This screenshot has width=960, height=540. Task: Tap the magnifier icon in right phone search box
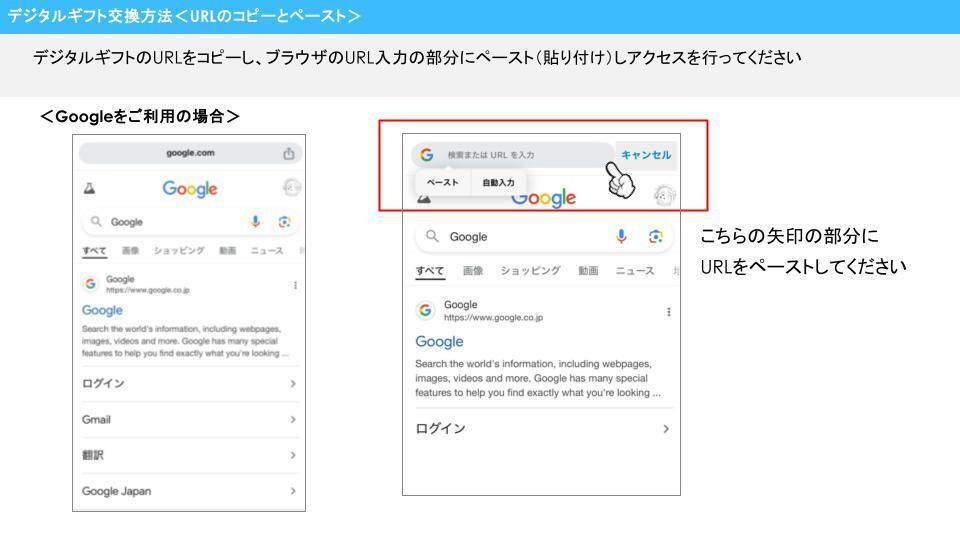point(432,236)
